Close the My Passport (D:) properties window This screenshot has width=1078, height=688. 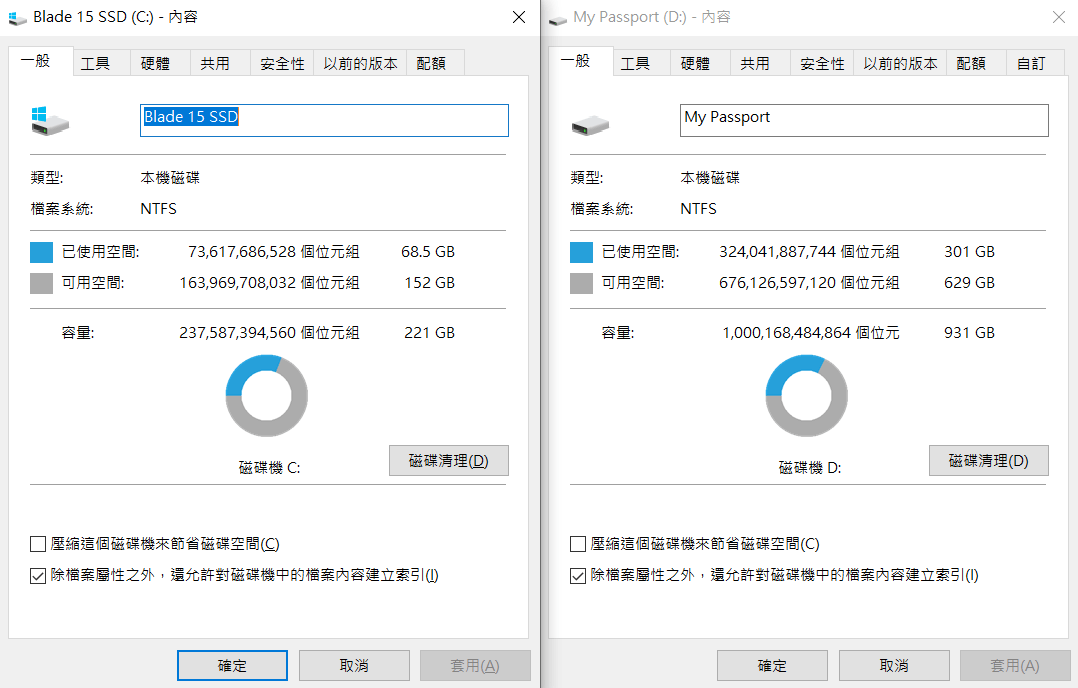pos(1059,17)
